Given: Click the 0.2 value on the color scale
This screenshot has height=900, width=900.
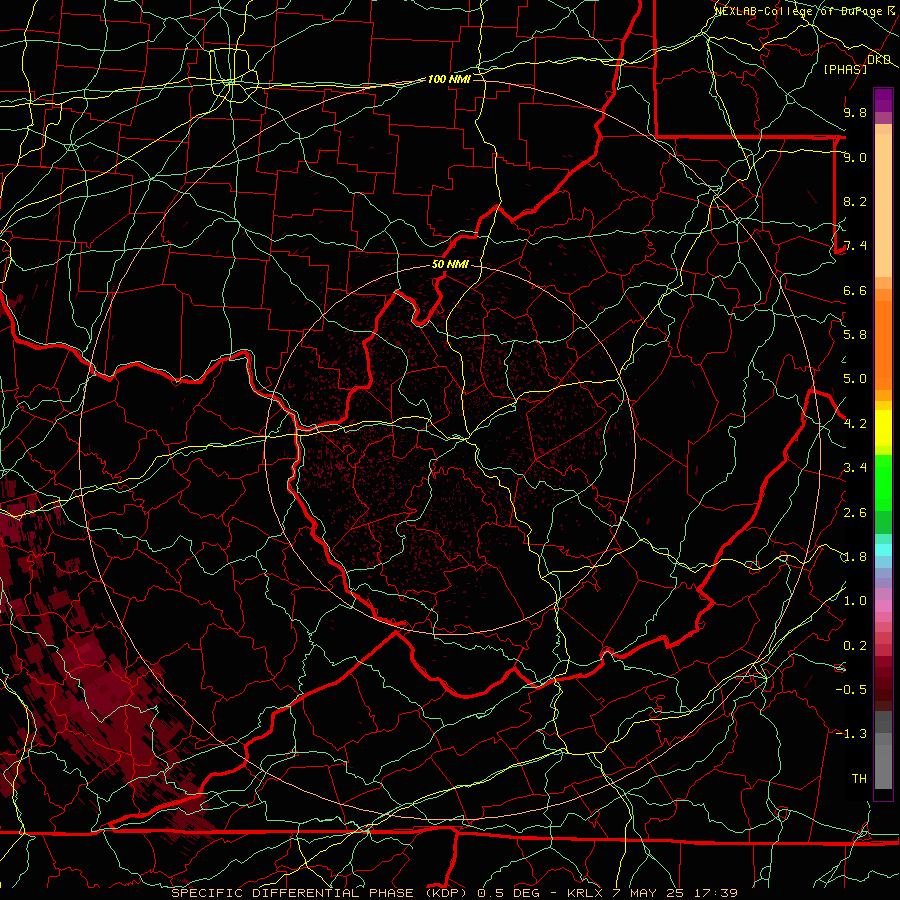Looking at the screenshot, I should [x=855, y=646].
